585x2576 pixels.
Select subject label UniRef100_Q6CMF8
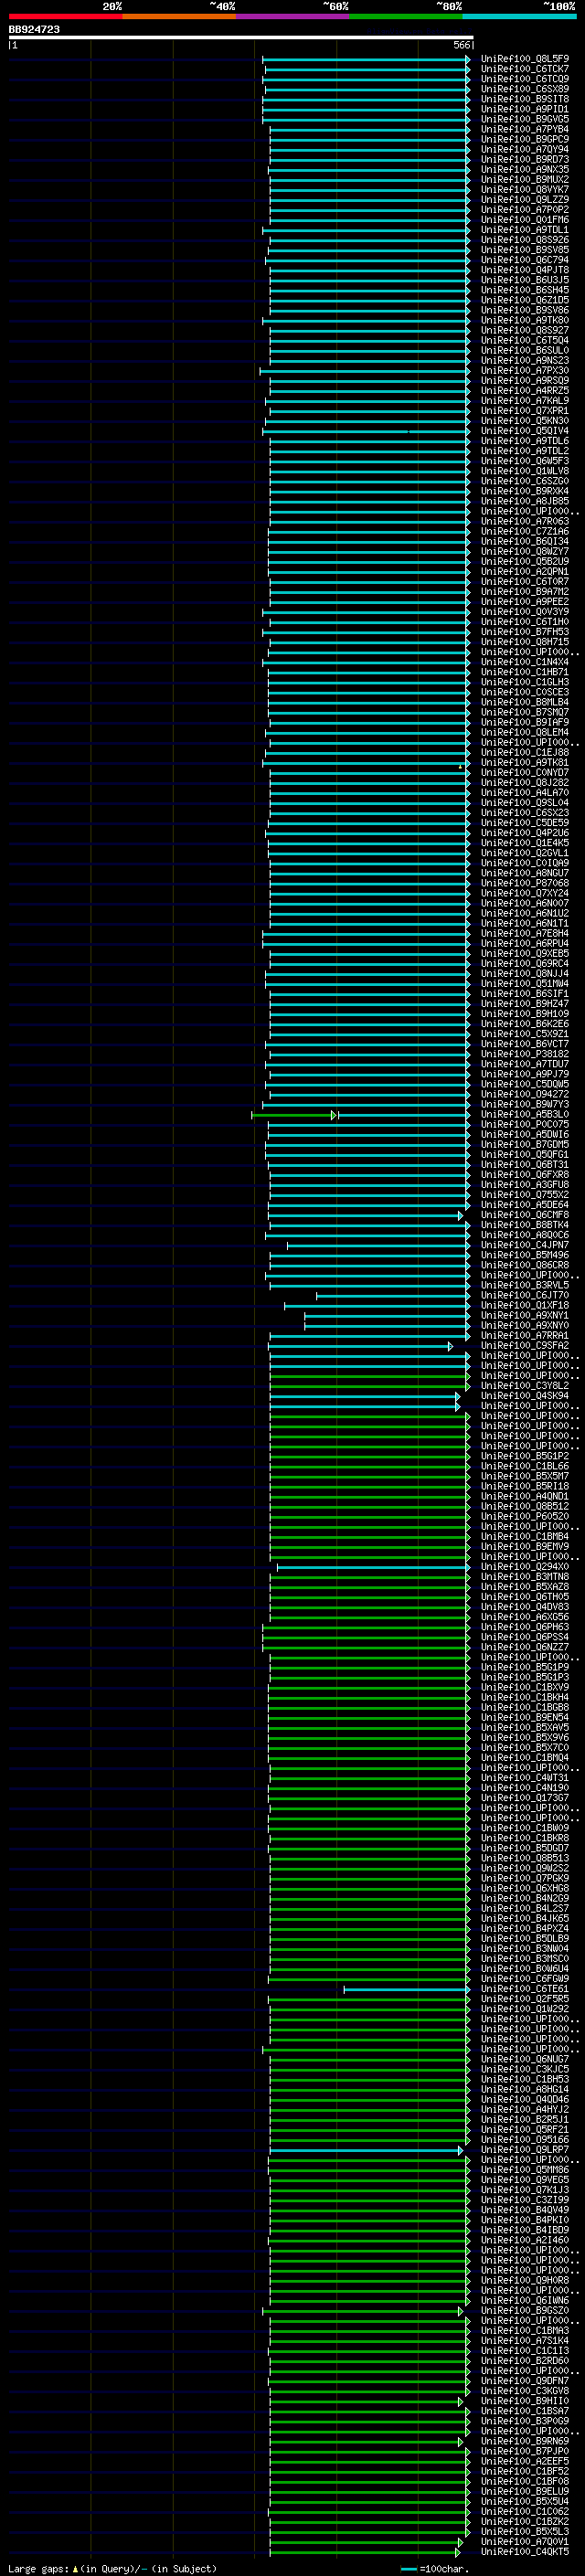coord(525,1215)
